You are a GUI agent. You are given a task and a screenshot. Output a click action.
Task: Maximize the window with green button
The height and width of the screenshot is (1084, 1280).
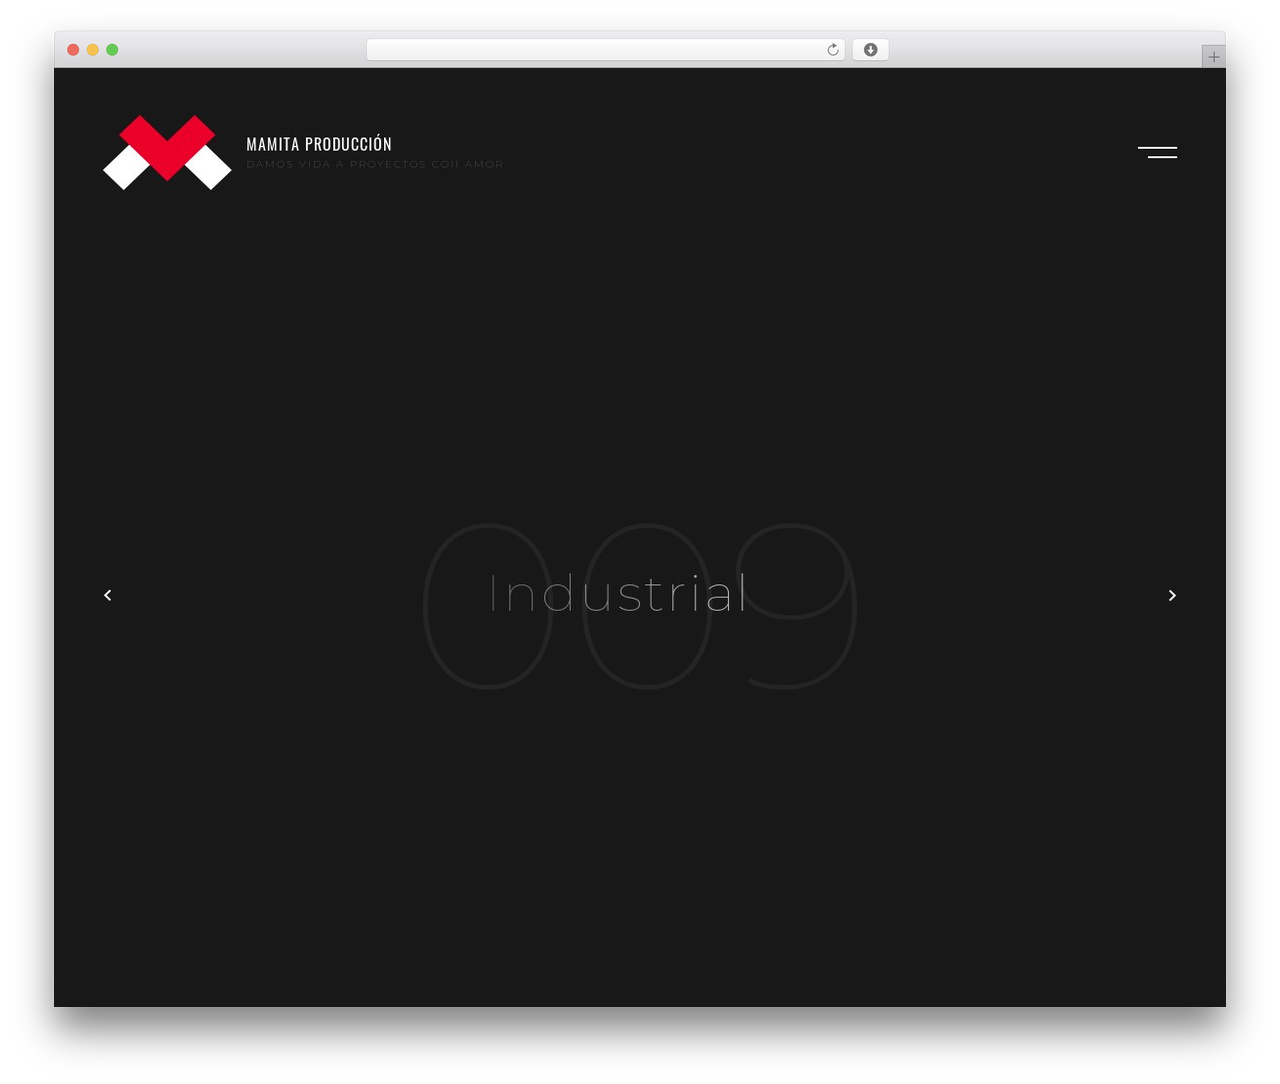[112, 50]
